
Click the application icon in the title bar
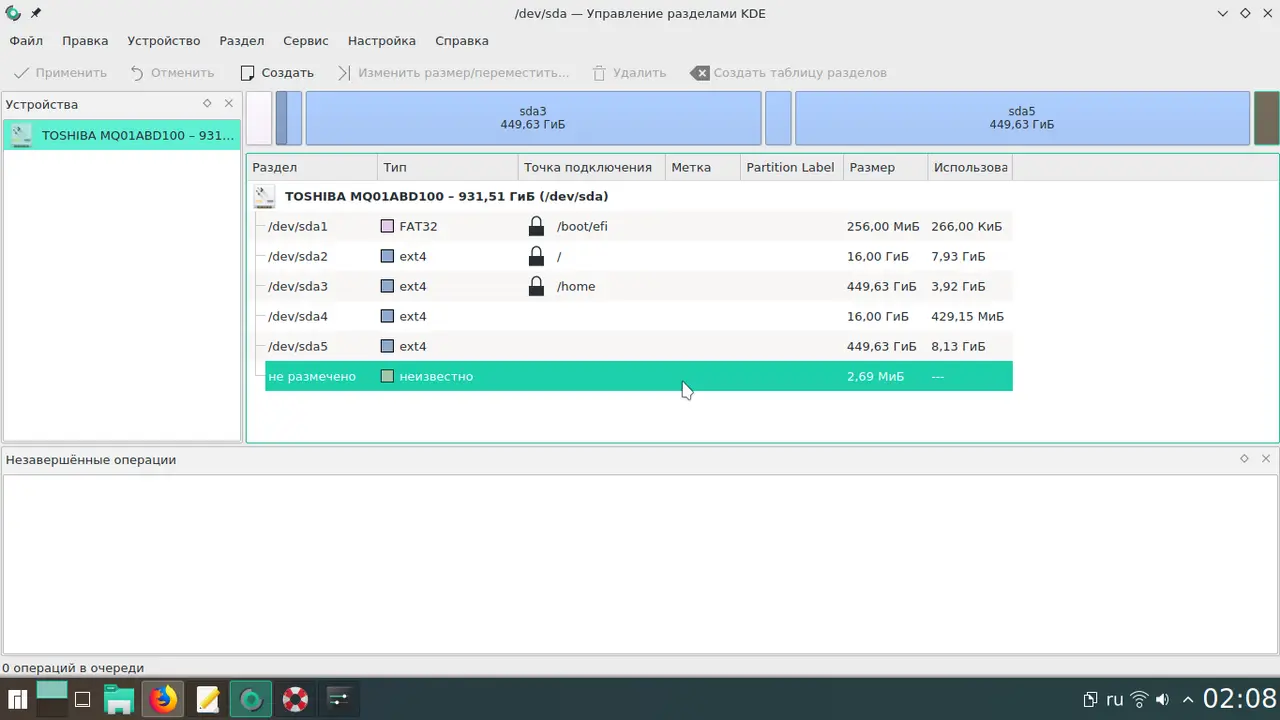point(13,13)
